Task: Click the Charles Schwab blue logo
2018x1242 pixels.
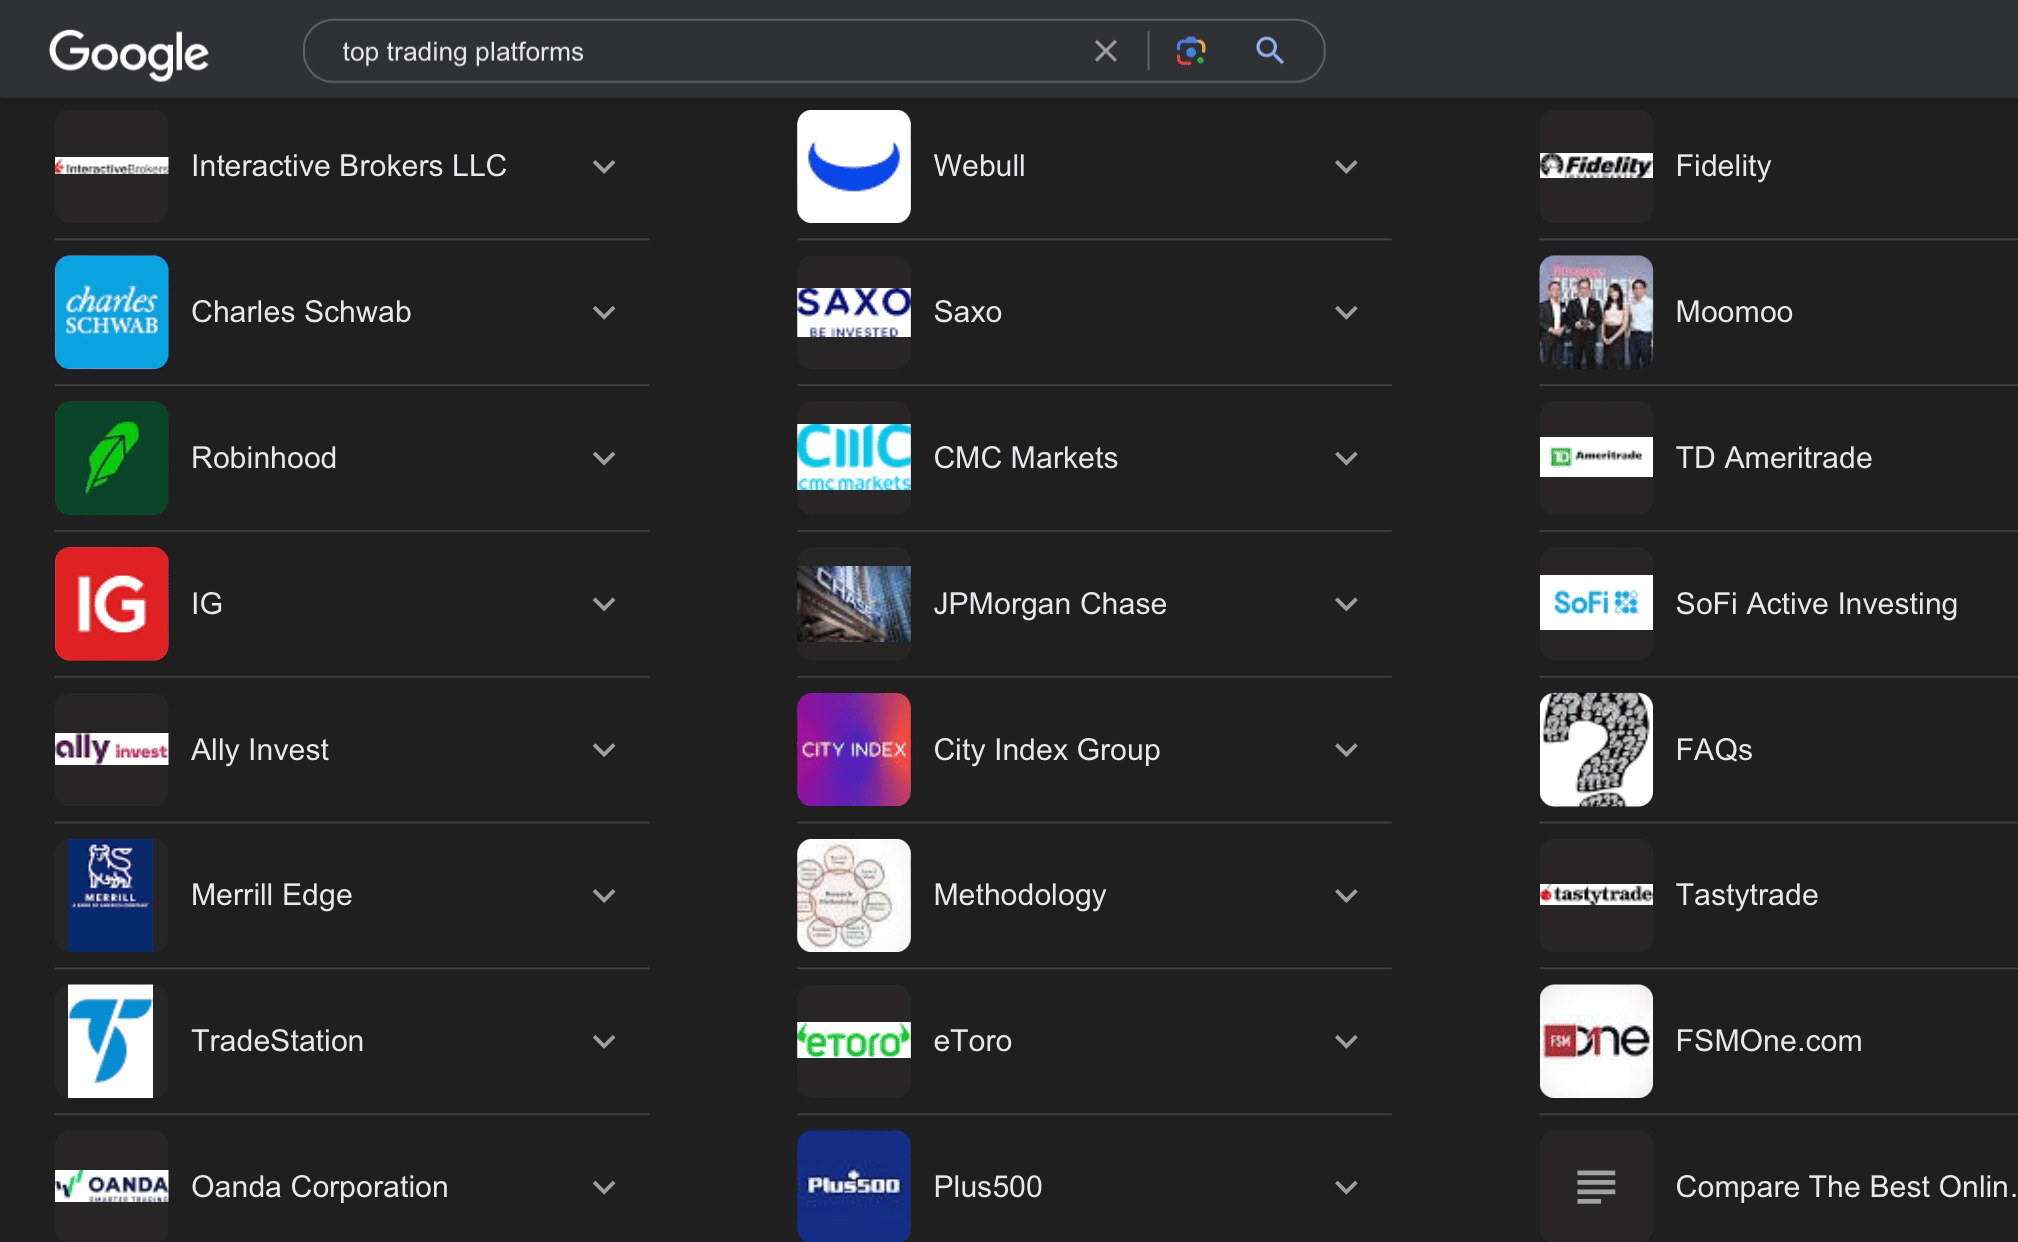Action: coord(111,312)
